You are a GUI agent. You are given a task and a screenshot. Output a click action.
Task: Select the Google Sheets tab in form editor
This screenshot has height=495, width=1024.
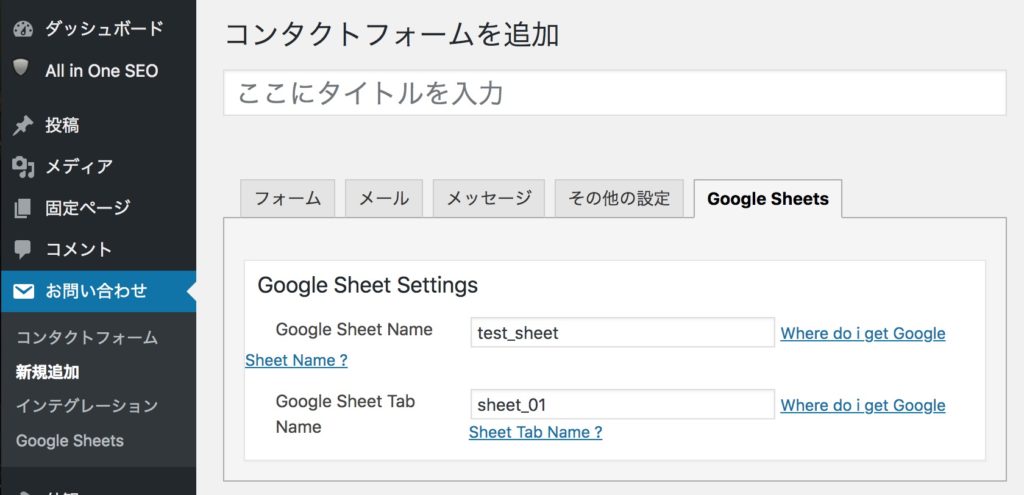click(767, 198)
